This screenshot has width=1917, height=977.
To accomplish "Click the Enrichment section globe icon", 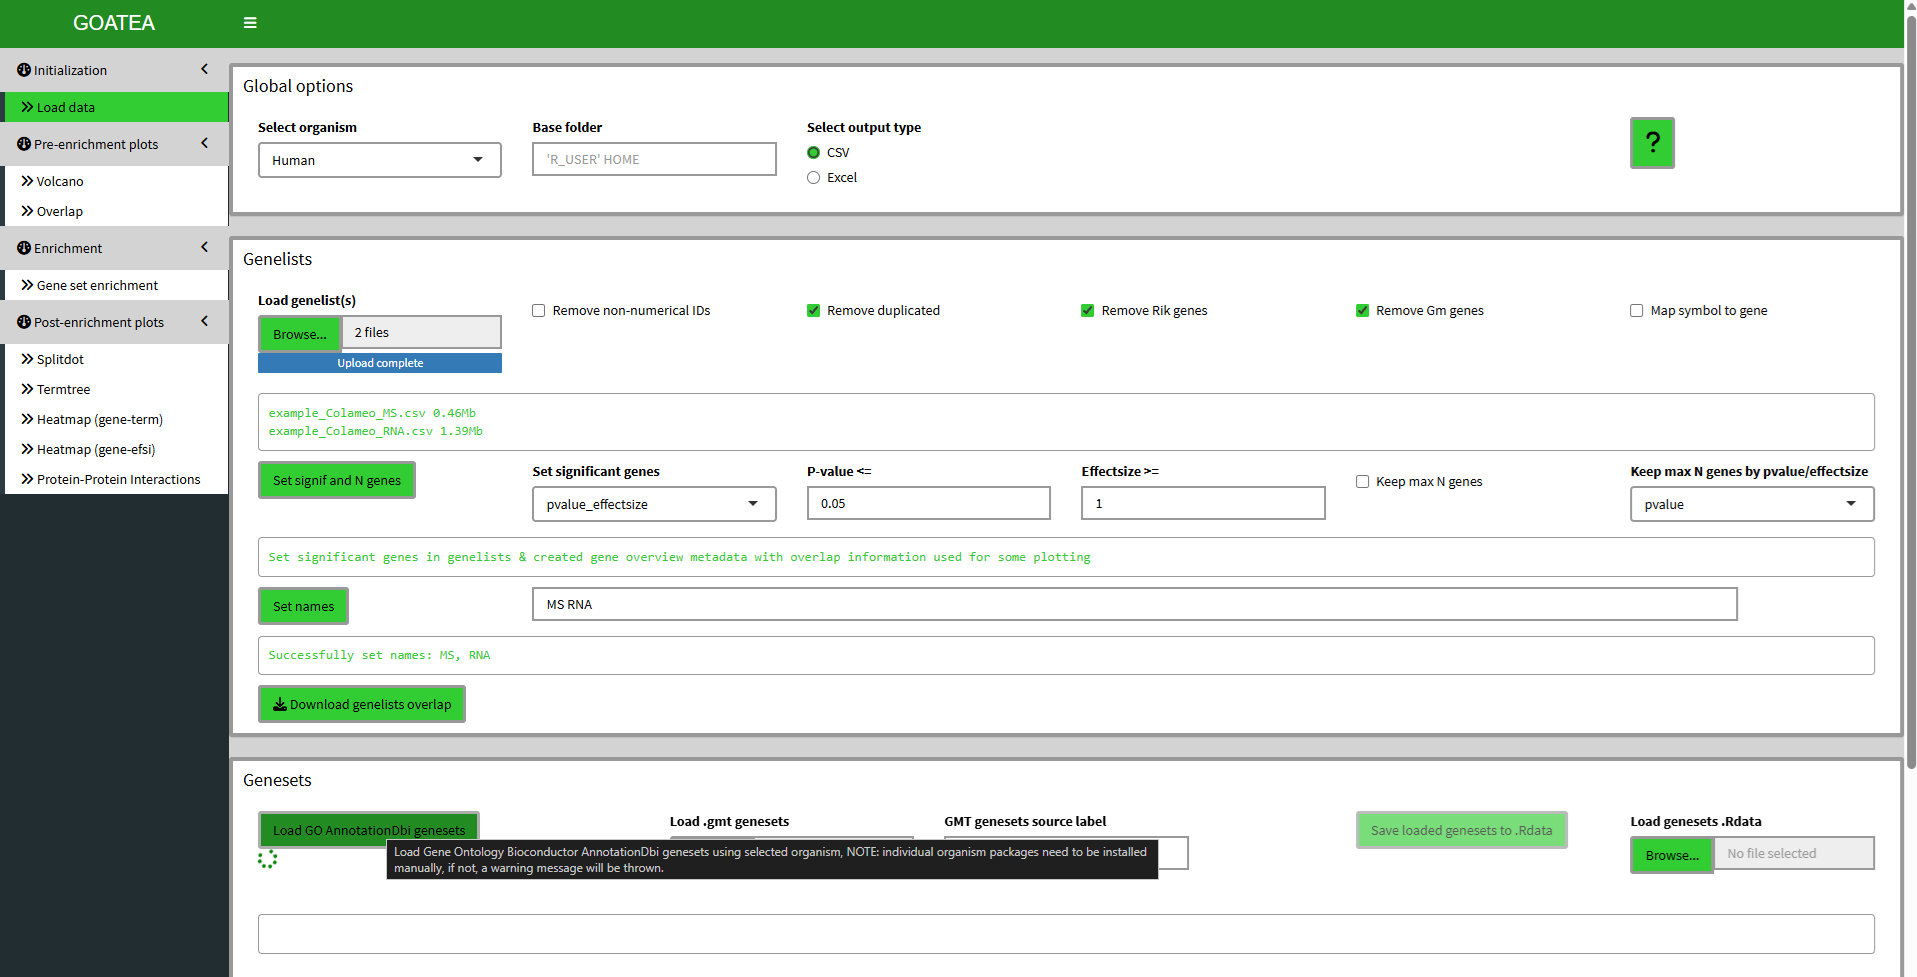I will pyautogui.click(x=24, y=248).
